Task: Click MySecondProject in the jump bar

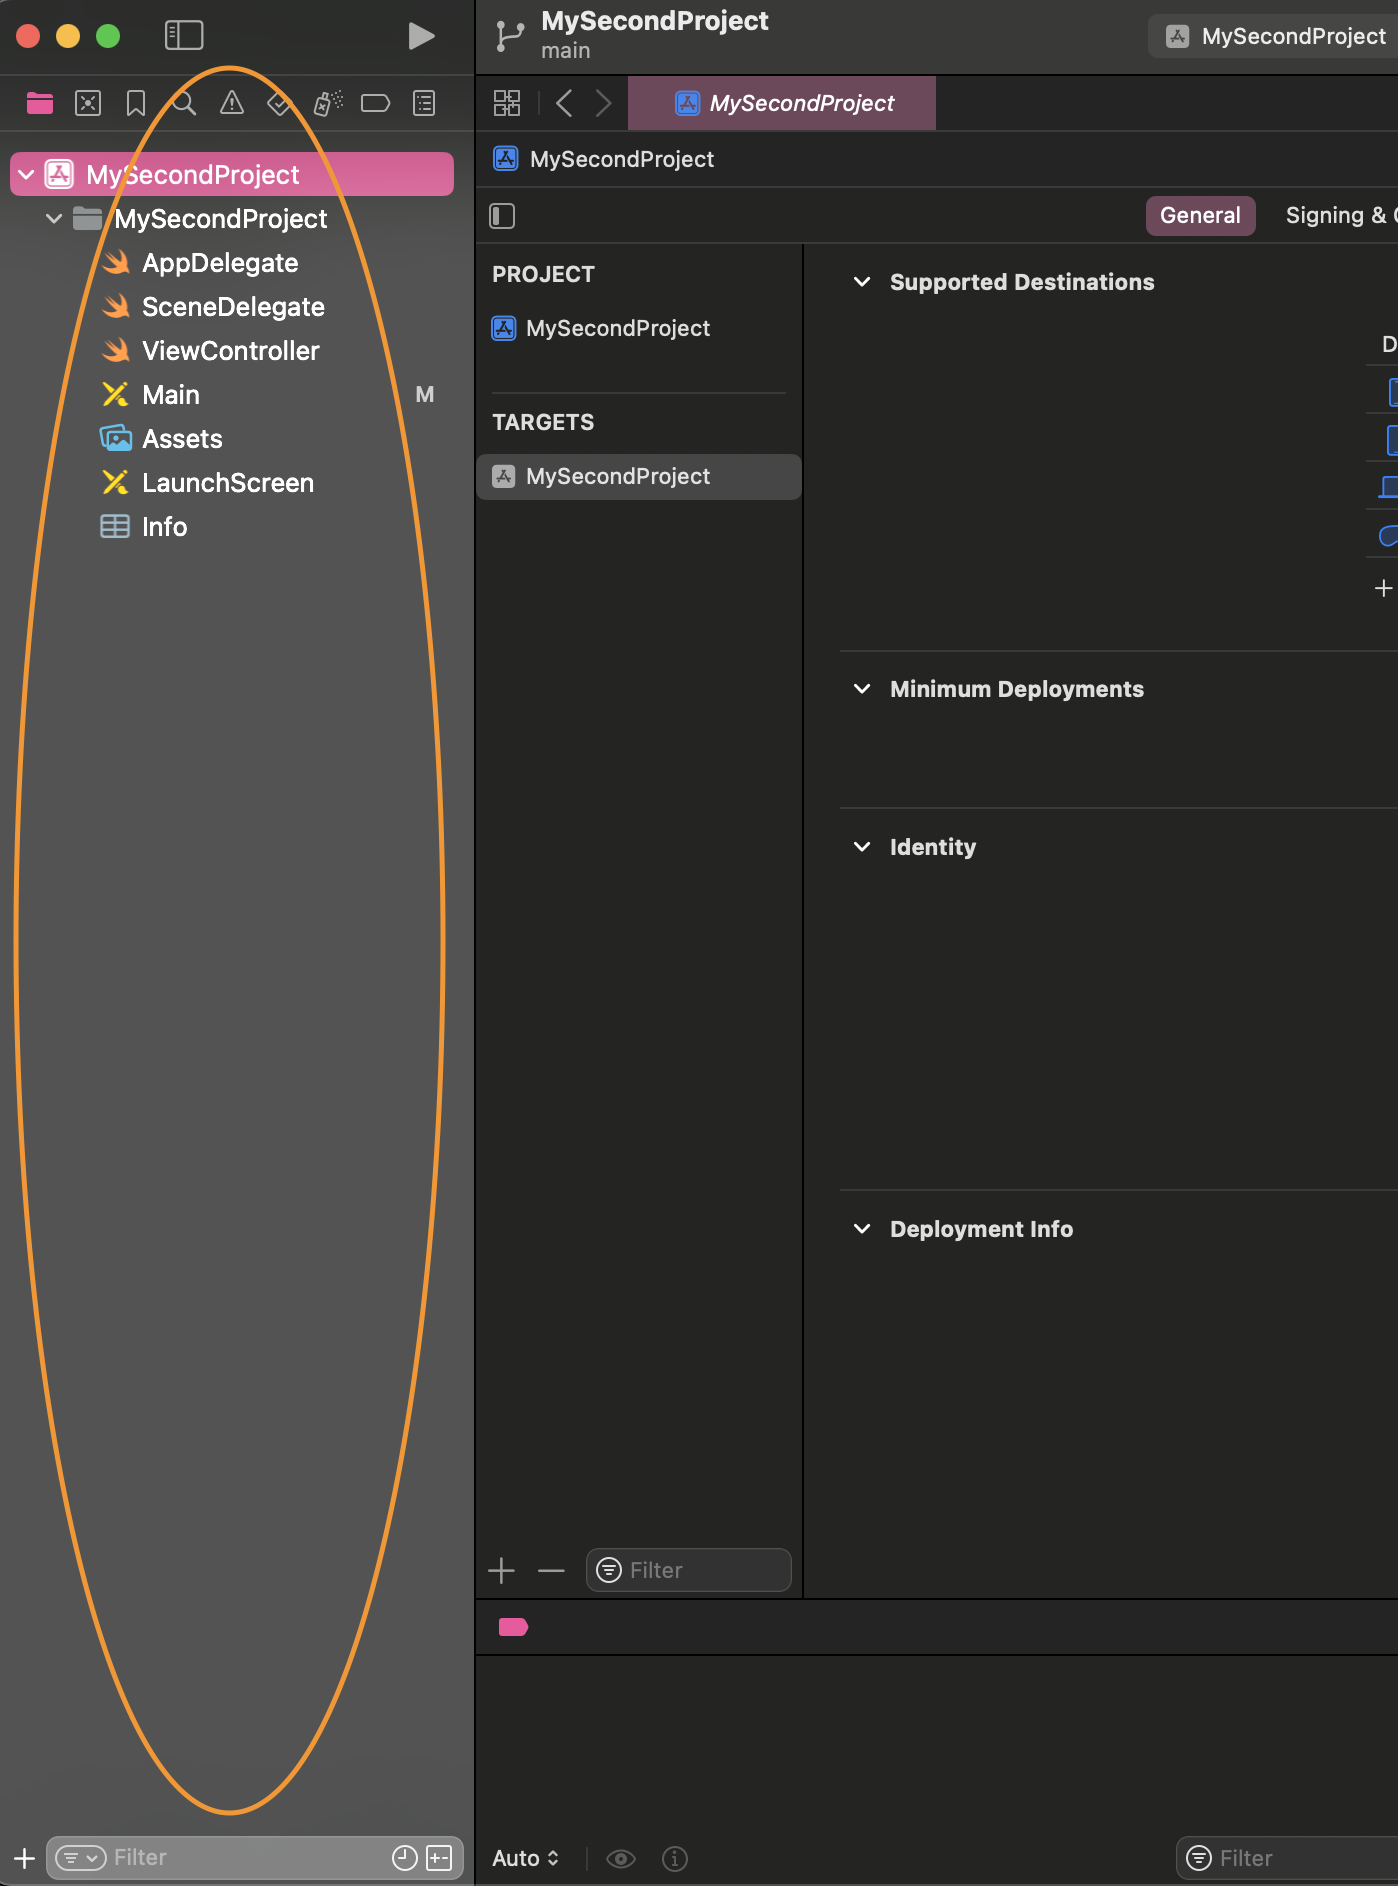Action: point(604,159)
